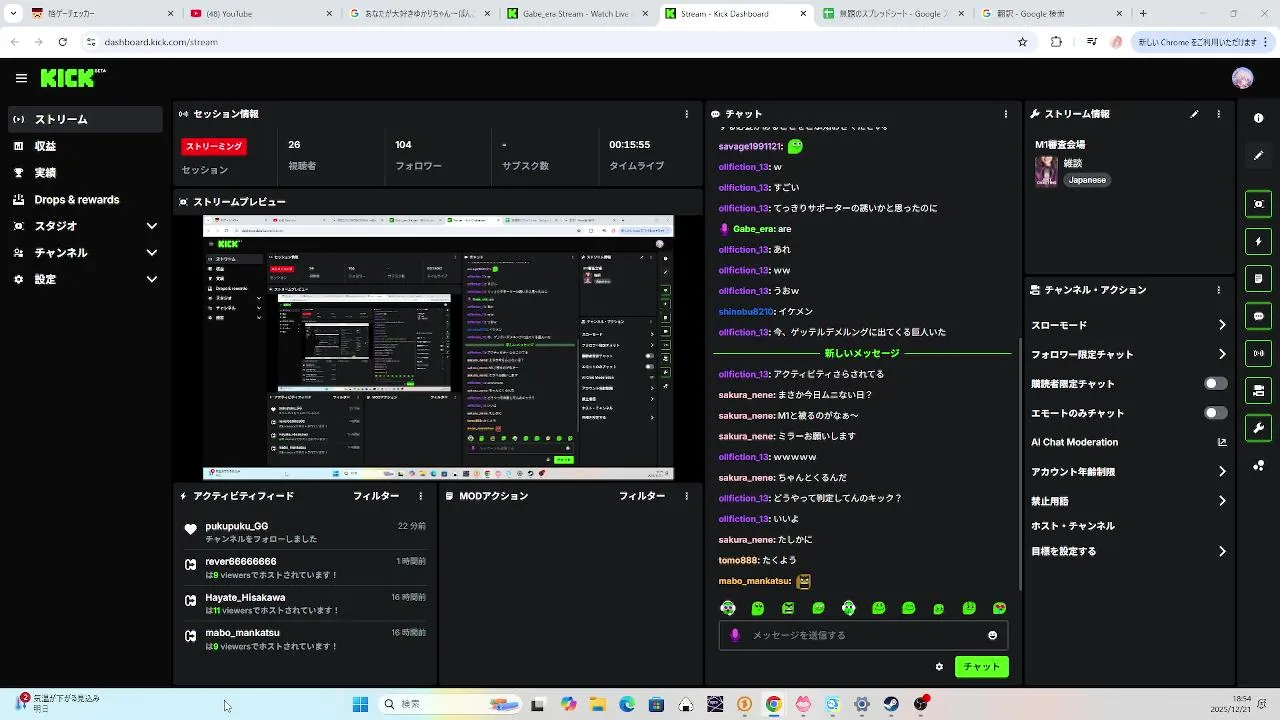The image size is (1280, 720).
Task: Click the three-dots cluster icon at the sidebar bottom
Action: (1258, 466)
